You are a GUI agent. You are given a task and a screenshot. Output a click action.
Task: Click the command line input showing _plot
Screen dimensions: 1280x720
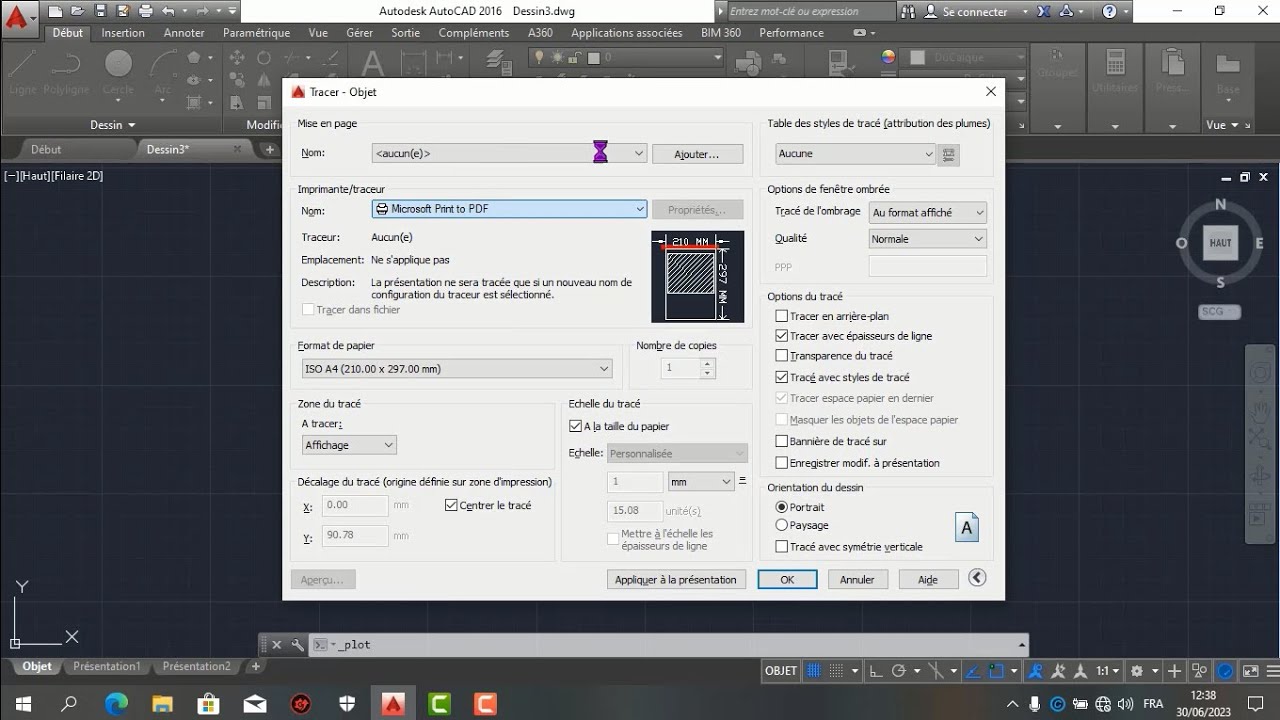[x=667, y=645]
